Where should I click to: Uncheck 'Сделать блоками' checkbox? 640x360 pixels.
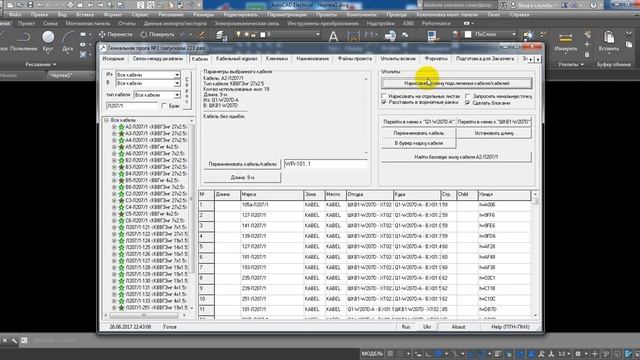coord(468,102)
